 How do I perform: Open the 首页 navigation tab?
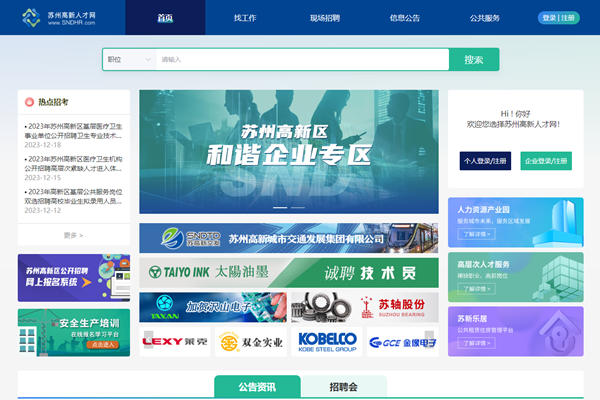click(165, 18)
